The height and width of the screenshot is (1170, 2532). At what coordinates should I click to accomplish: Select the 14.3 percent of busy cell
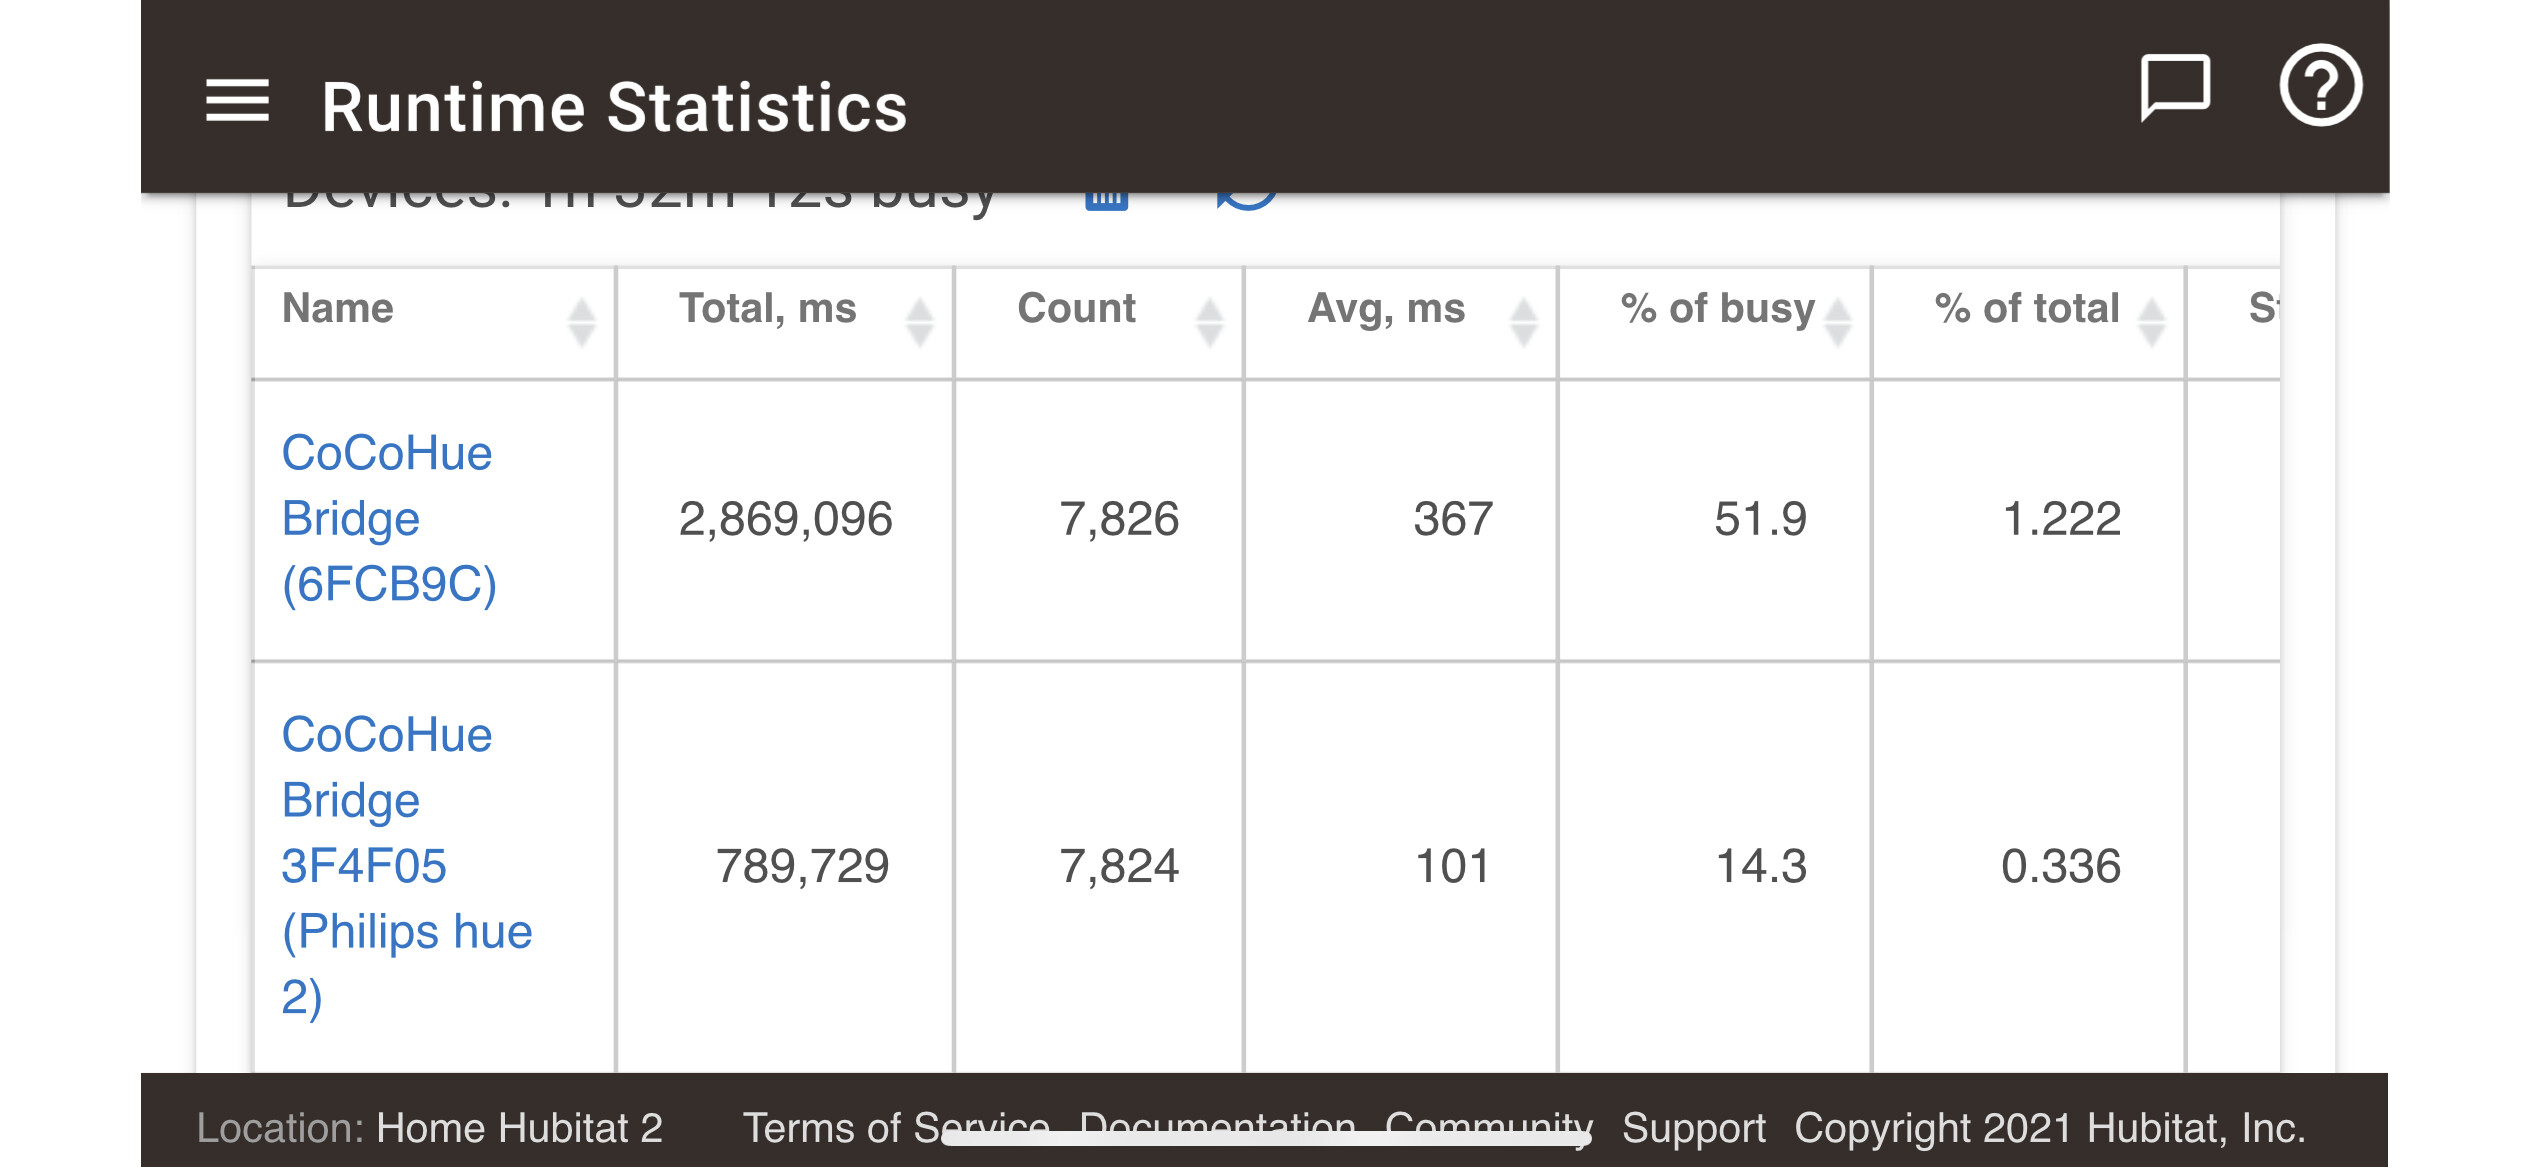(x=1715, y=867)
